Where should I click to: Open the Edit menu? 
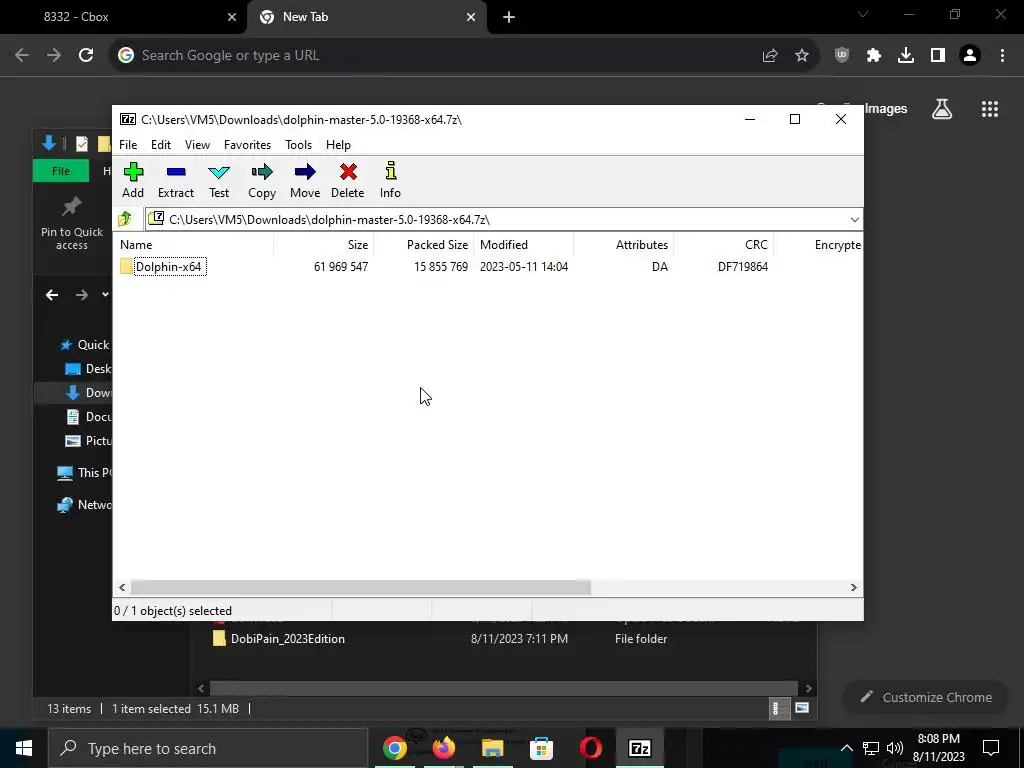[x=161, y=145]
